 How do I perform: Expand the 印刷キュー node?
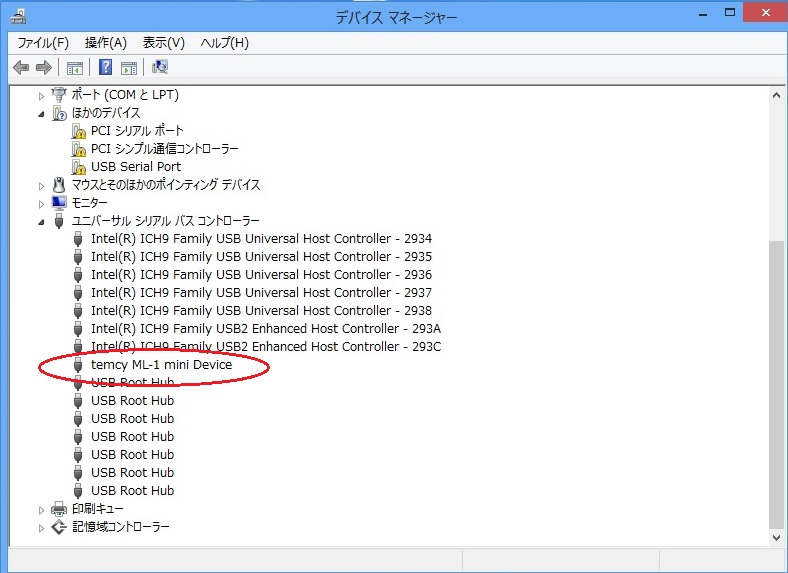[x=41, y=510]
